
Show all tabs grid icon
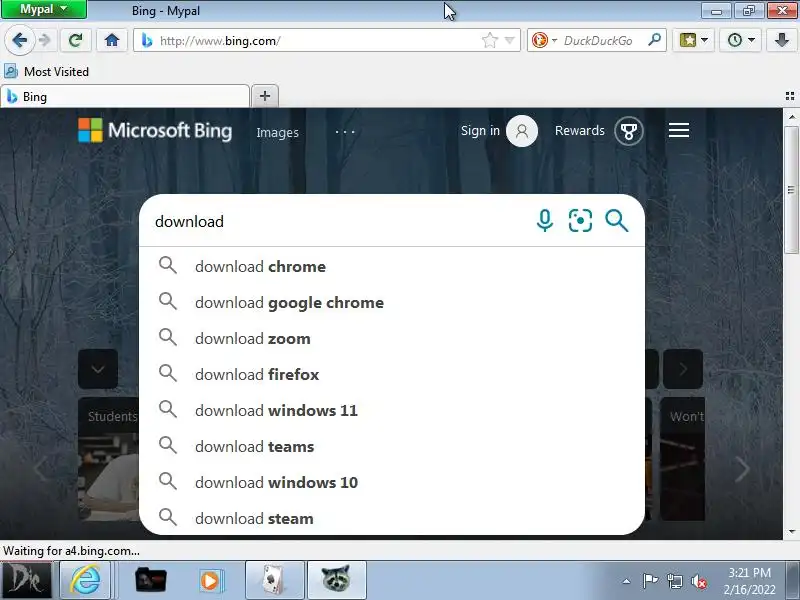(x=790, y=96)
